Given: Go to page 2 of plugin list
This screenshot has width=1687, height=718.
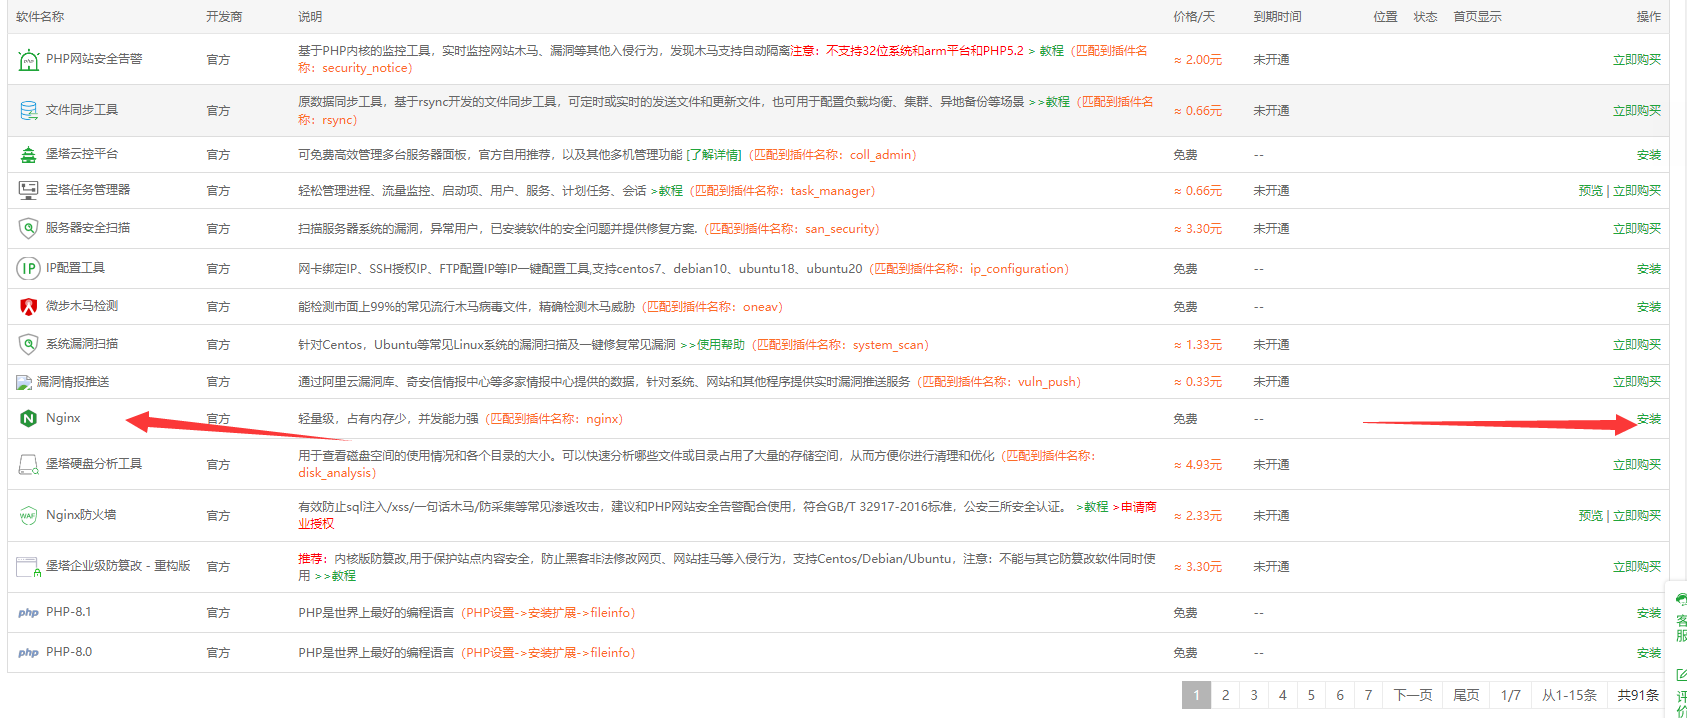Looking at the screenshot, I should pos(1225,695).
